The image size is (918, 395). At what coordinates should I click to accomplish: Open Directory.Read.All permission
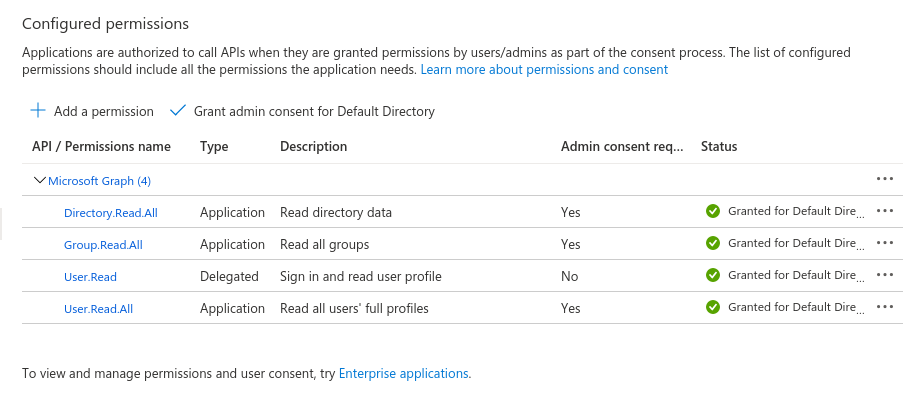coord(111,213)
